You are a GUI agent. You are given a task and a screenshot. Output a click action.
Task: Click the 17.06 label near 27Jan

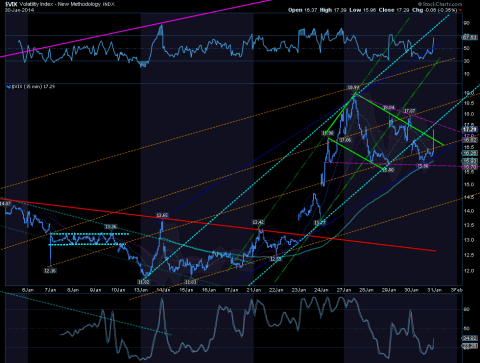(x=345, y=140)
